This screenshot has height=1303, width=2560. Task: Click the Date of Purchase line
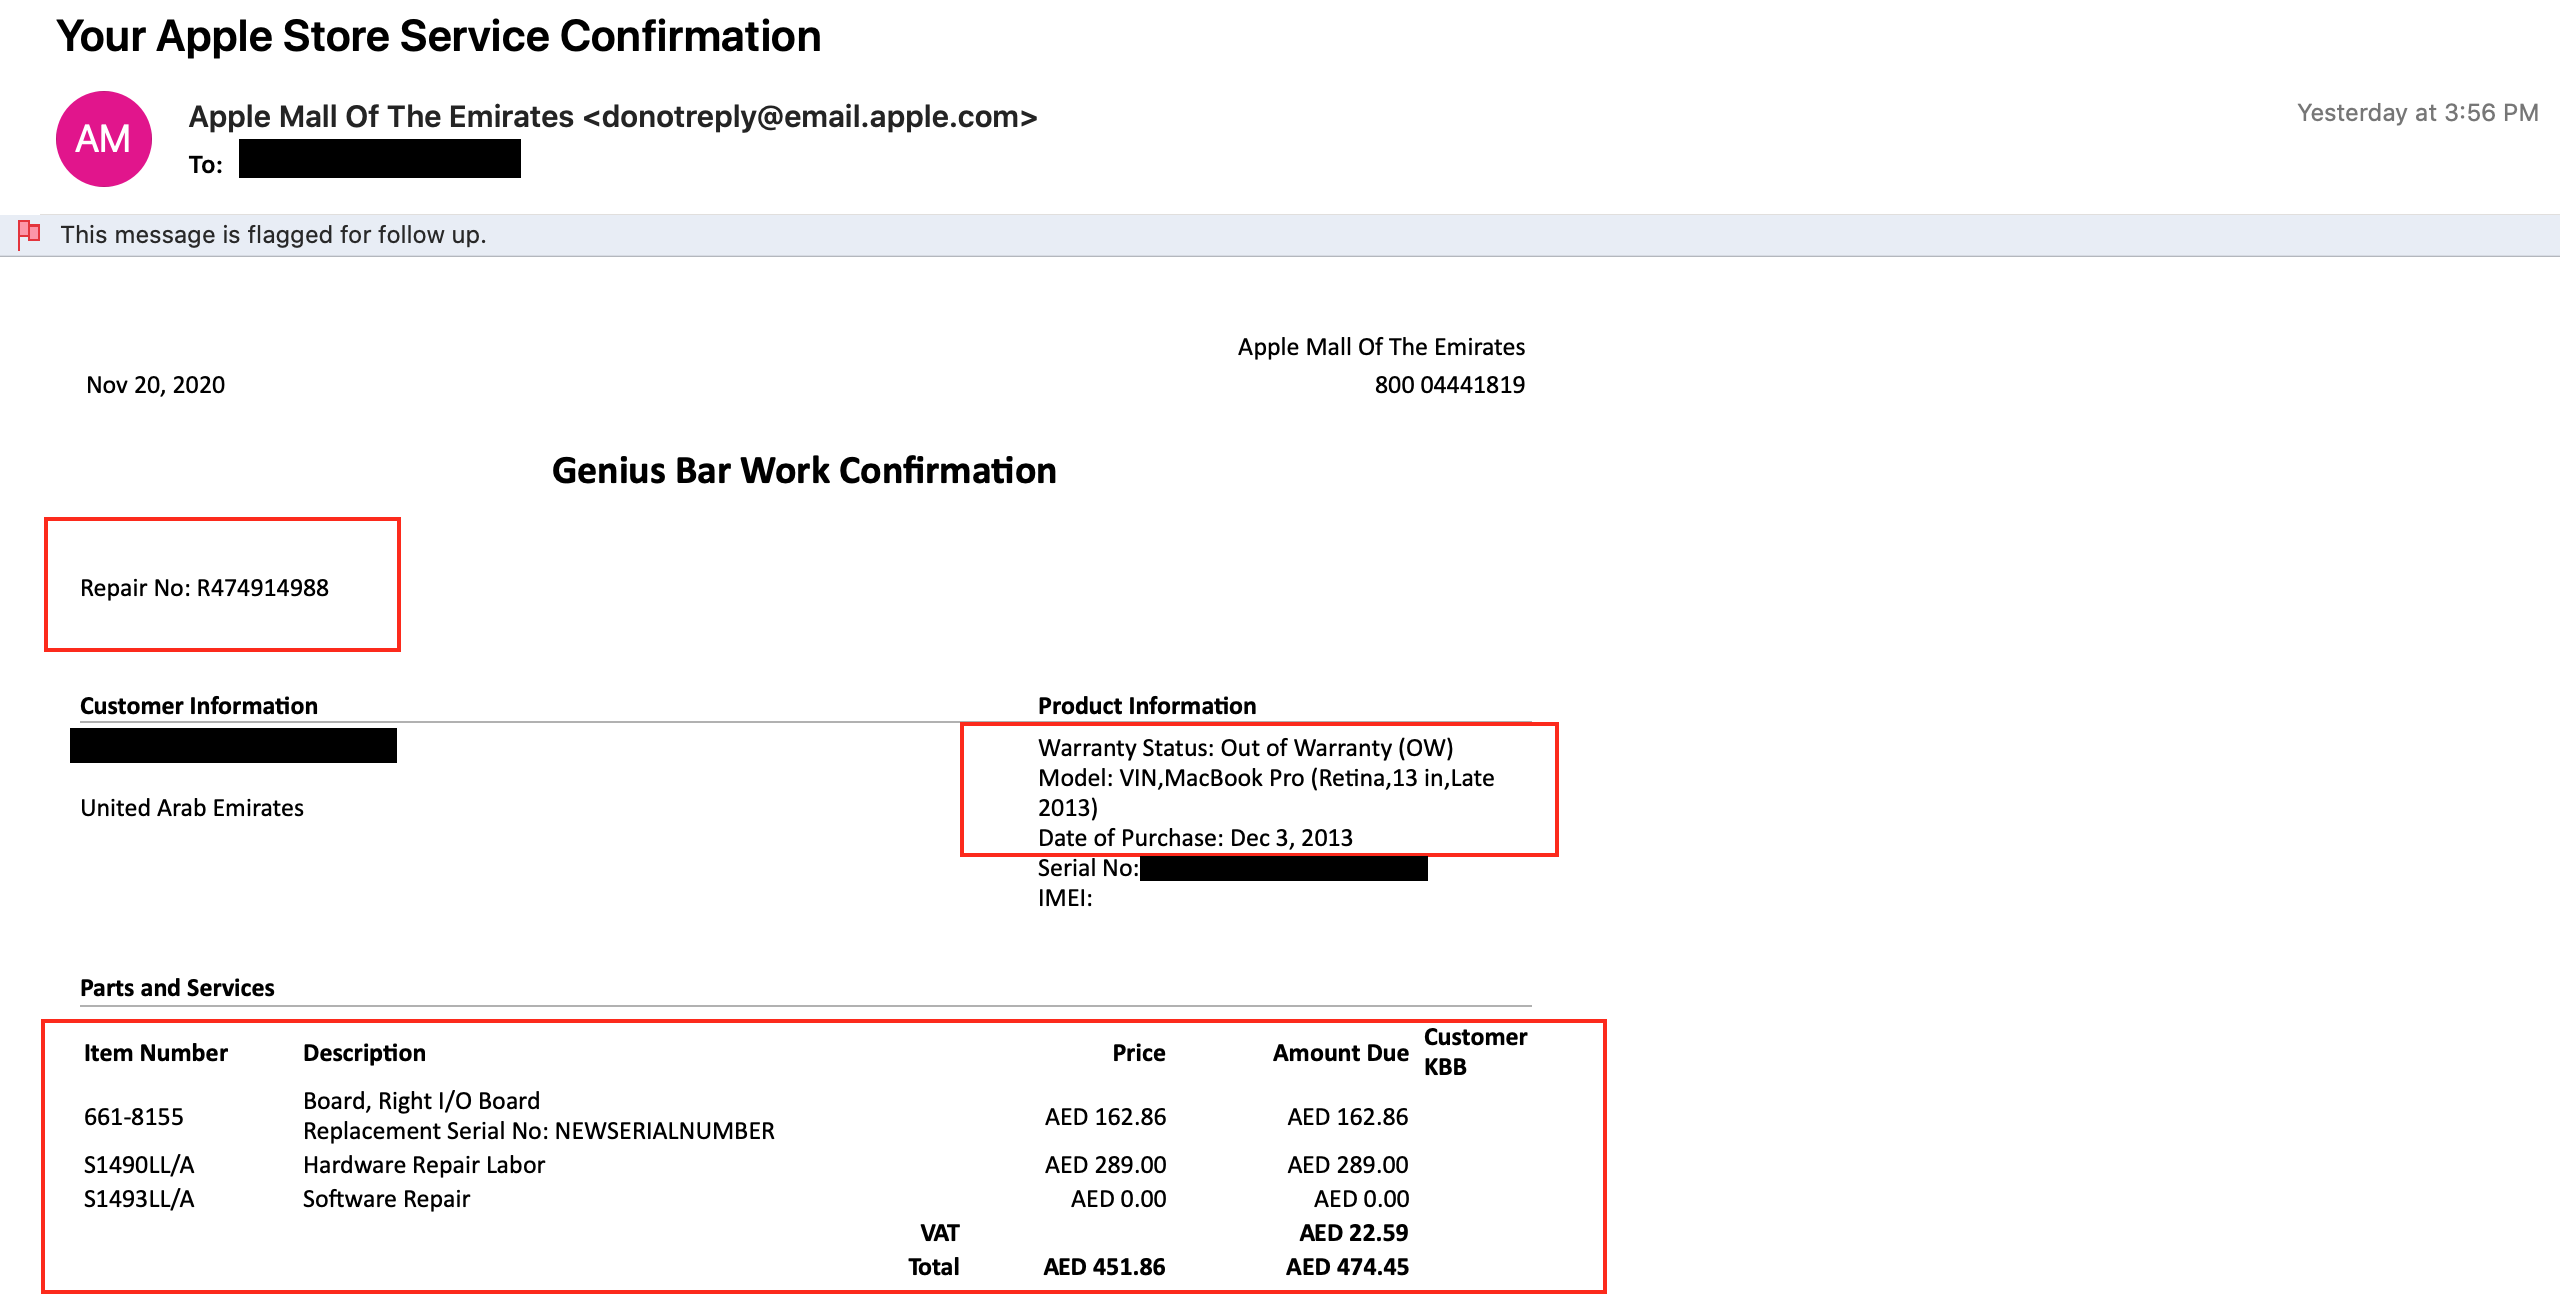[x=1195, y=838]
